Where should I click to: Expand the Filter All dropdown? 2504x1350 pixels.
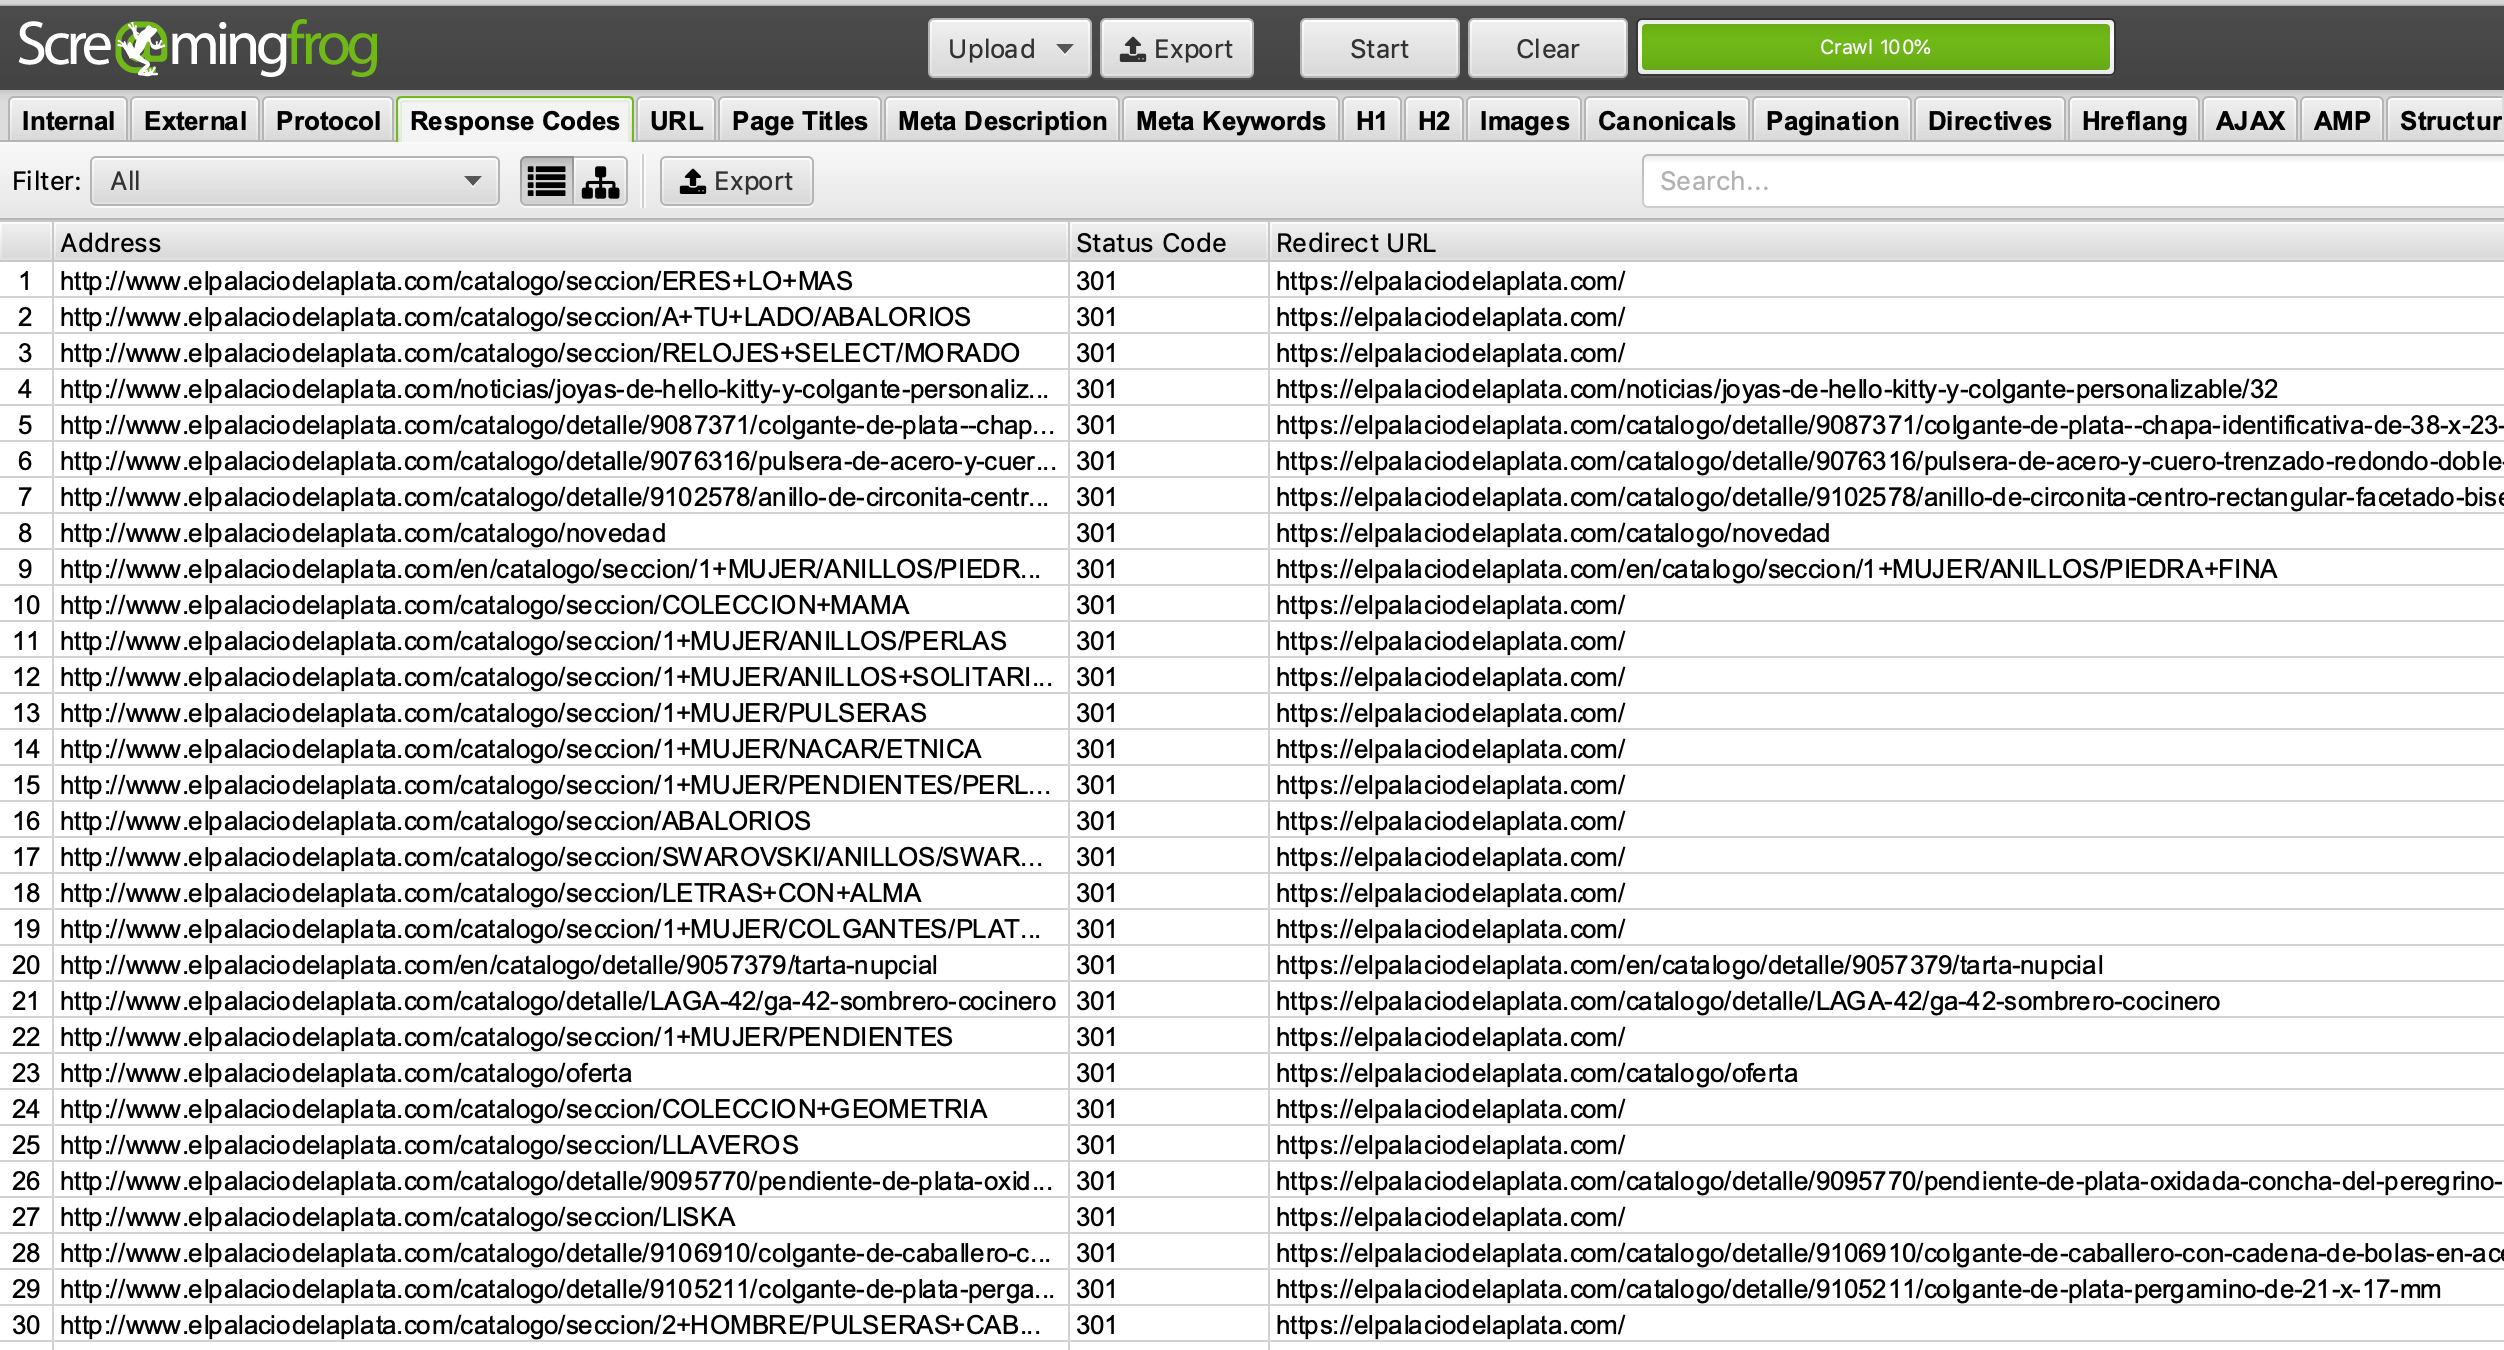(295, 181)
